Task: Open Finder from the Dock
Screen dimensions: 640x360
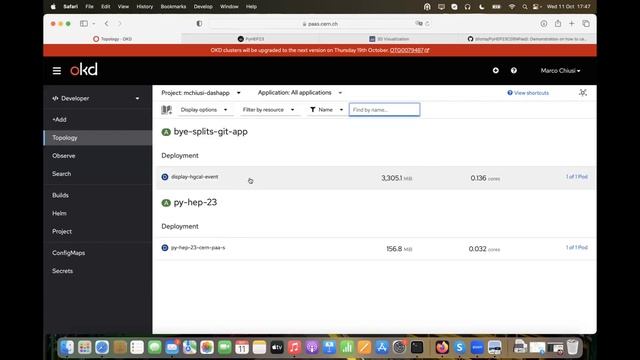Action: (67, 347)
